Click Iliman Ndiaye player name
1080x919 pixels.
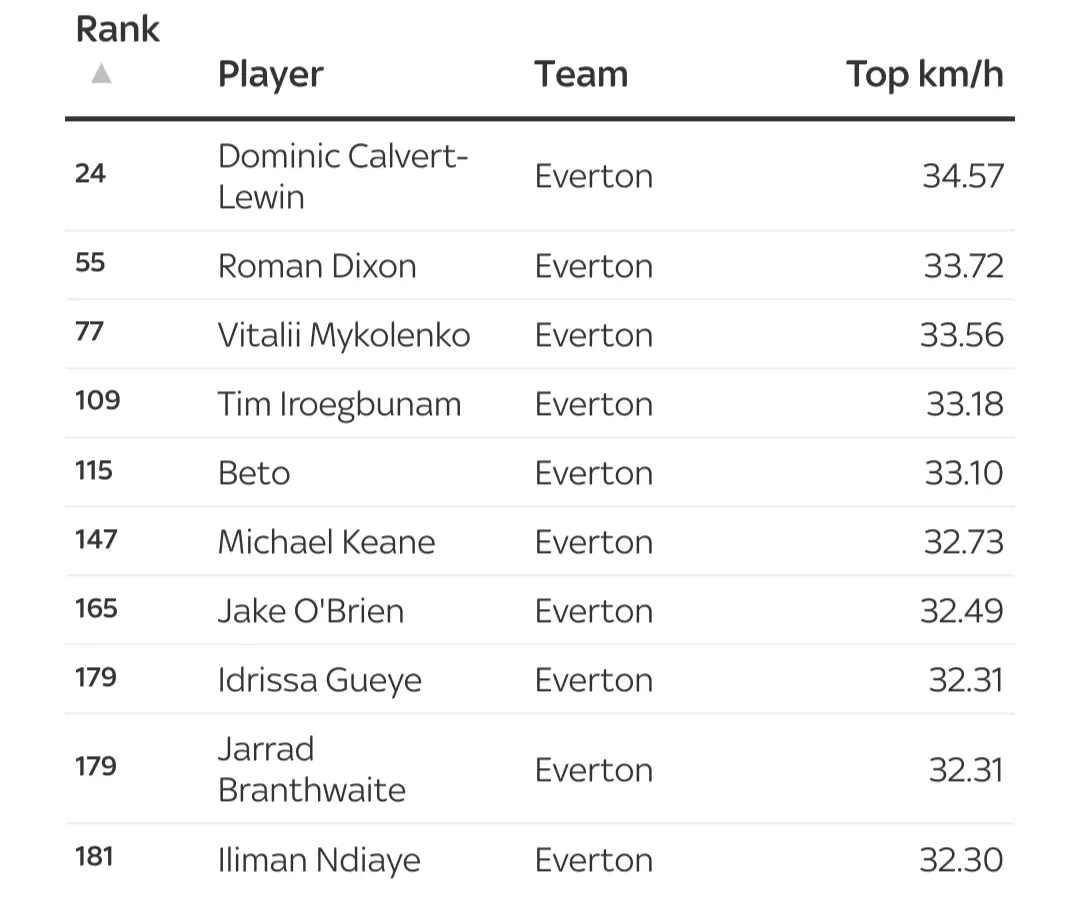coord(319,860)
